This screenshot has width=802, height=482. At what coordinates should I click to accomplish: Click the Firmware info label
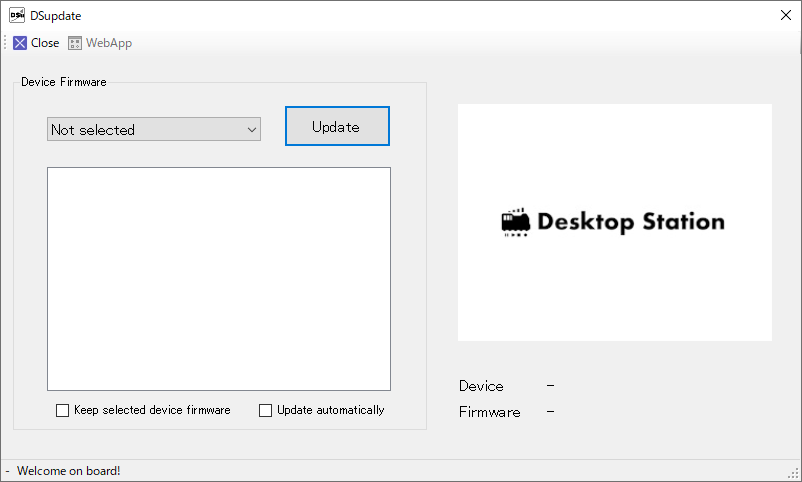coord(489,412)
